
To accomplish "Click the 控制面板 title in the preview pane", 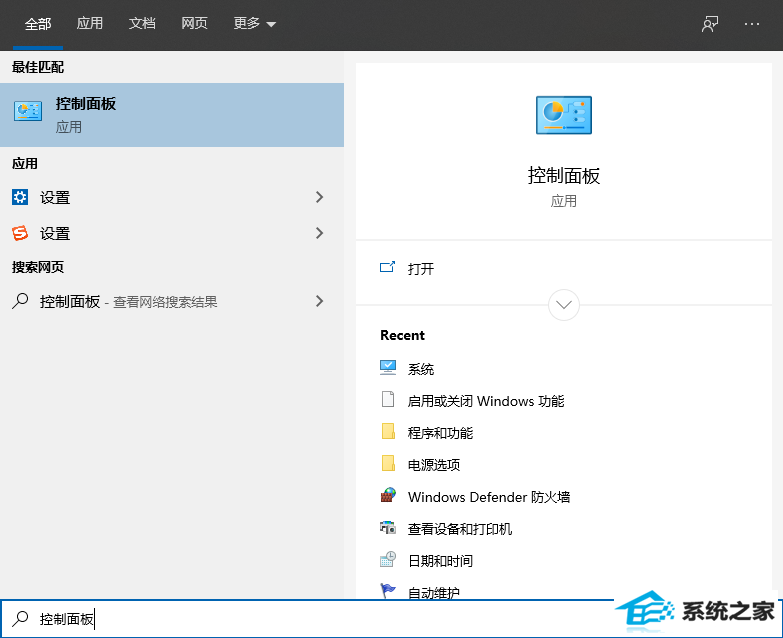I will click(564, 176).
